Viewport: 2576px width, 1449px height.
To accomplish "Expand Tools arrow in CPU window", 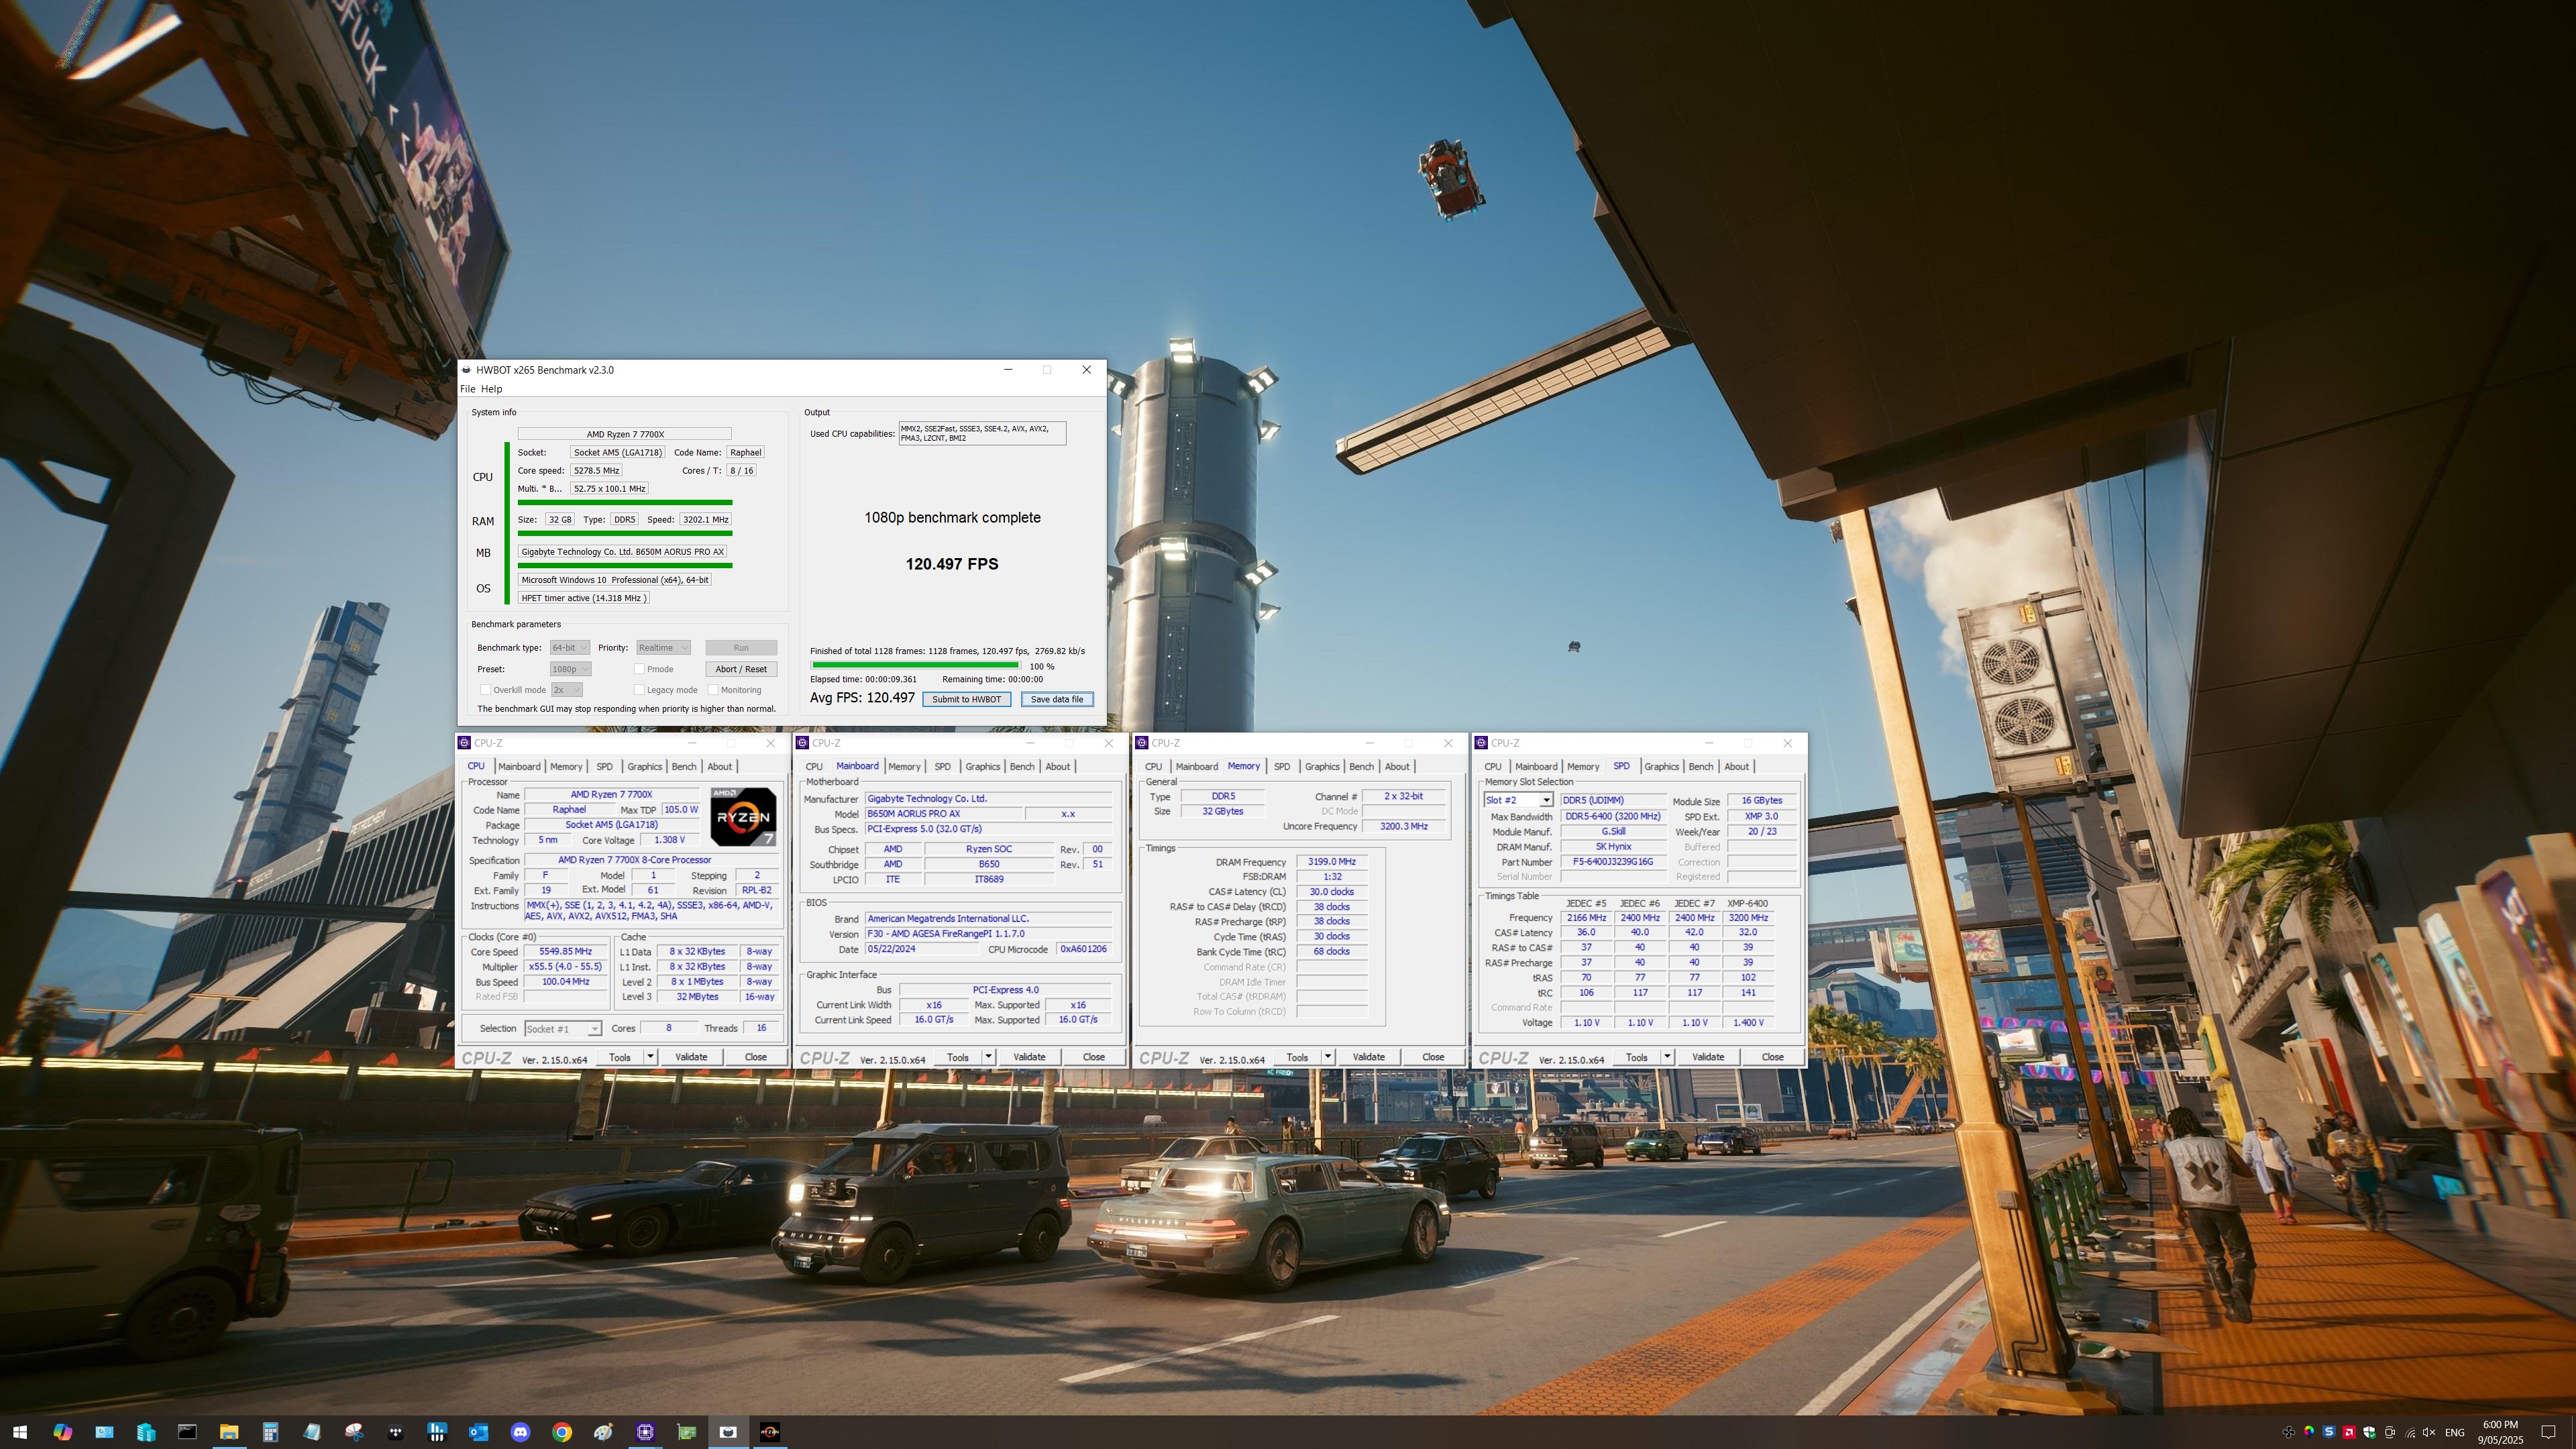I will (x=650, y=1057).
